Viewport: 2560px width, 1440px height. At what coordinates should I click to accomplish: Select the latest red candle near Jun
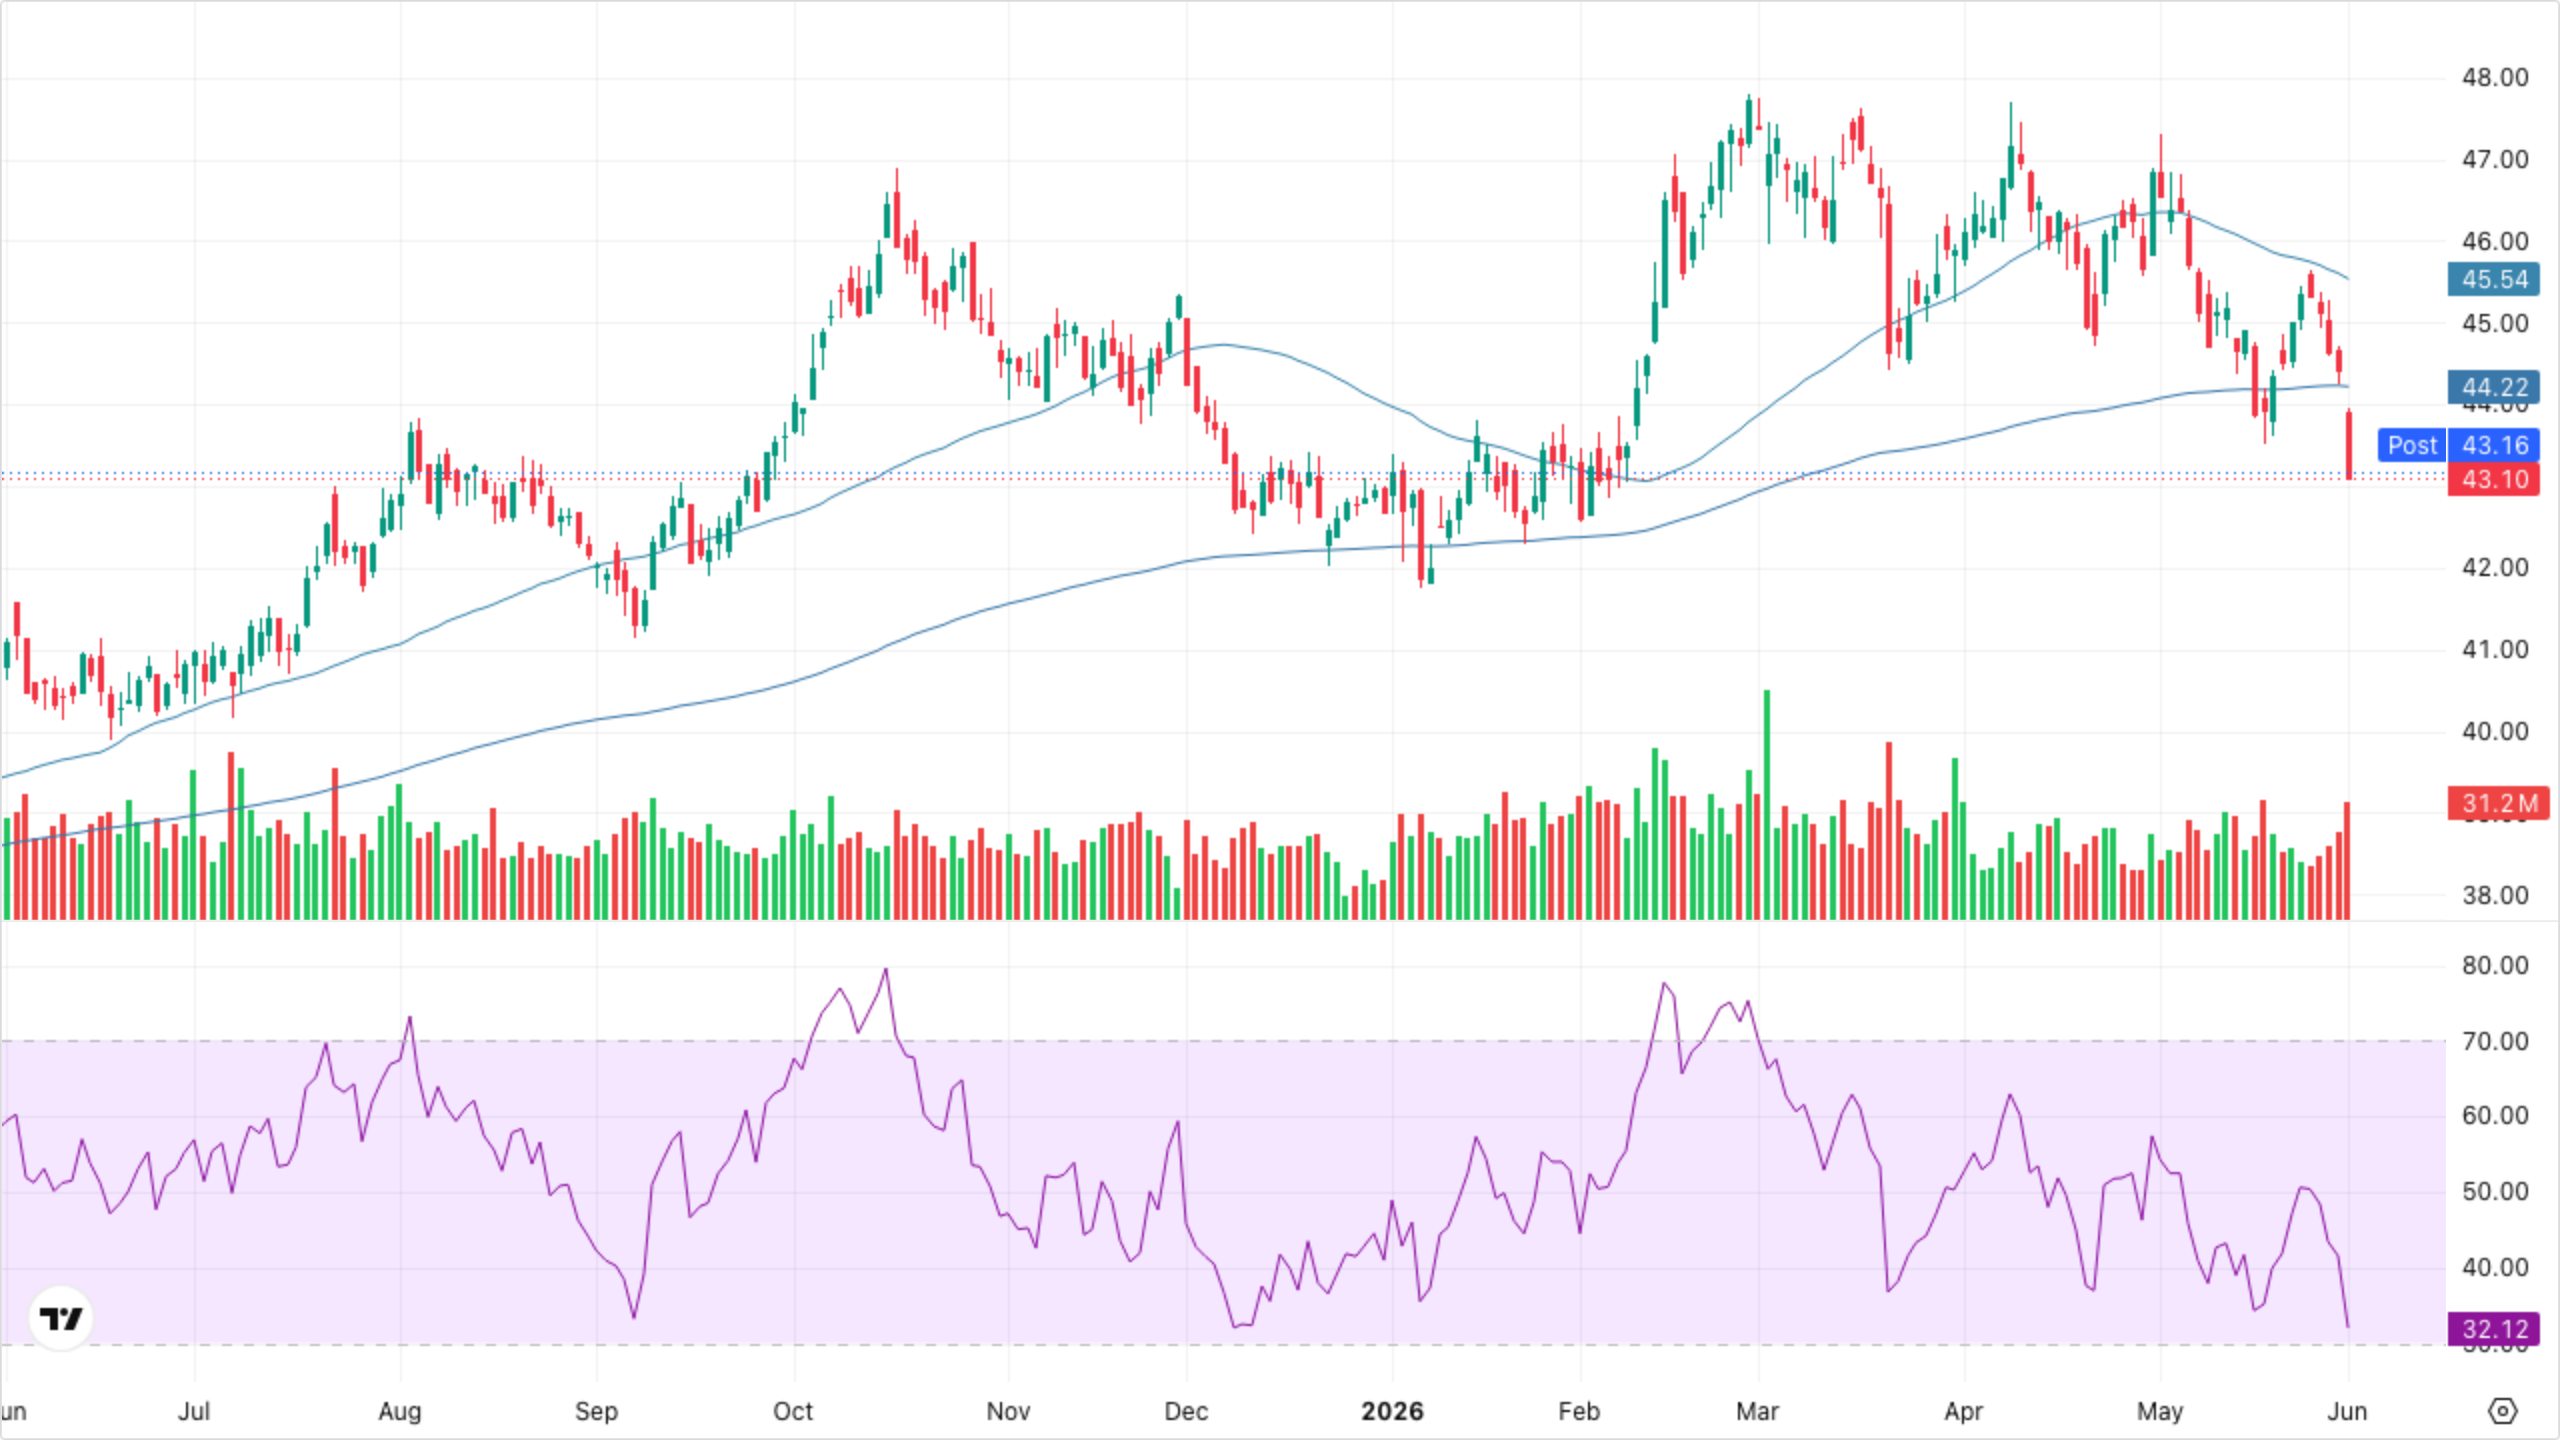click(x=2349, y=444)
